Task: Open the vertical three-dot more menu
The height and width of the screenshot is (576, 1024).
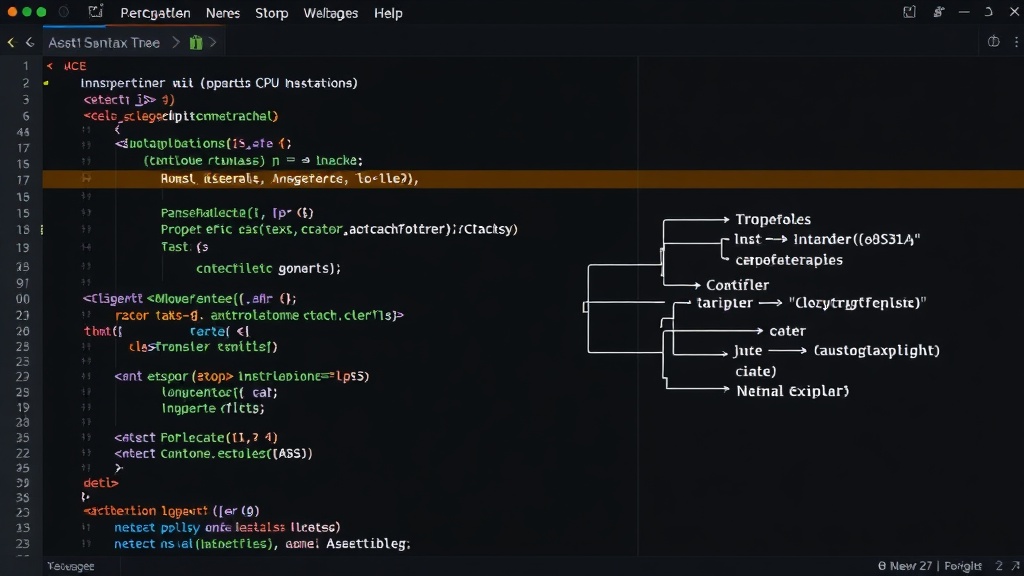Action: [1016, 42]
